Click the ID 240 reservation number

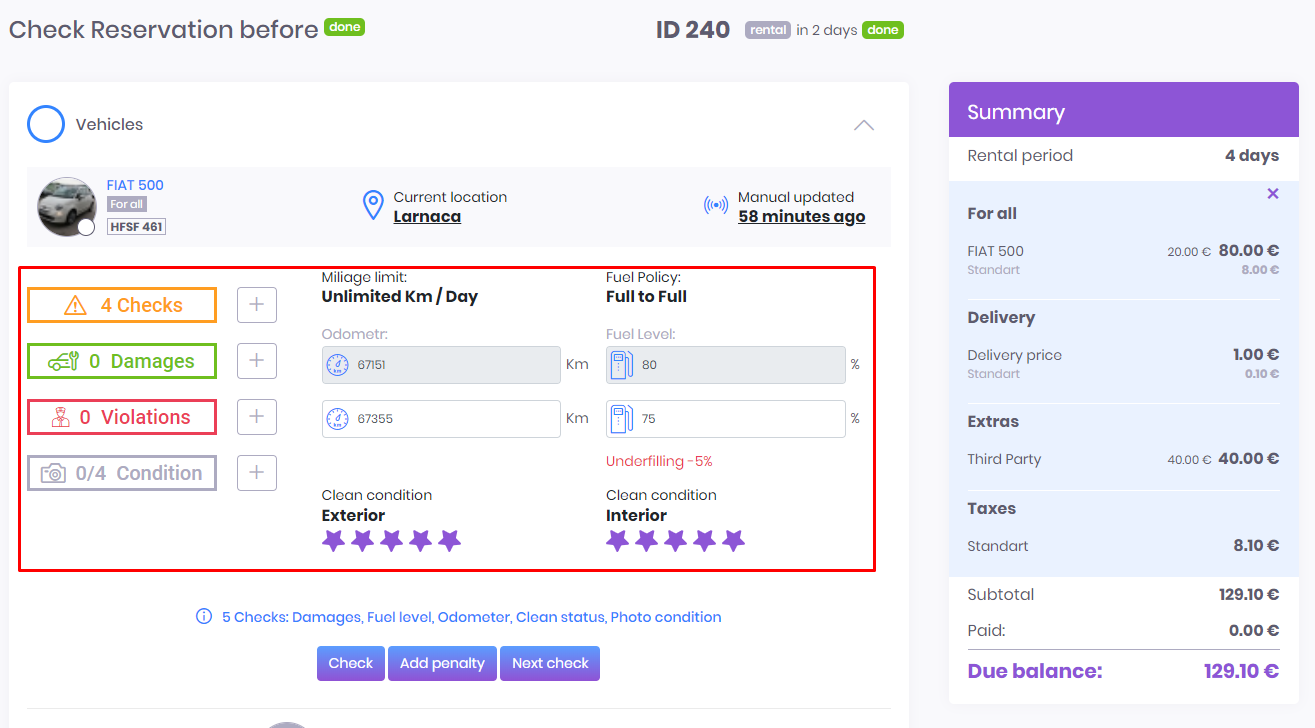(693, 30)
